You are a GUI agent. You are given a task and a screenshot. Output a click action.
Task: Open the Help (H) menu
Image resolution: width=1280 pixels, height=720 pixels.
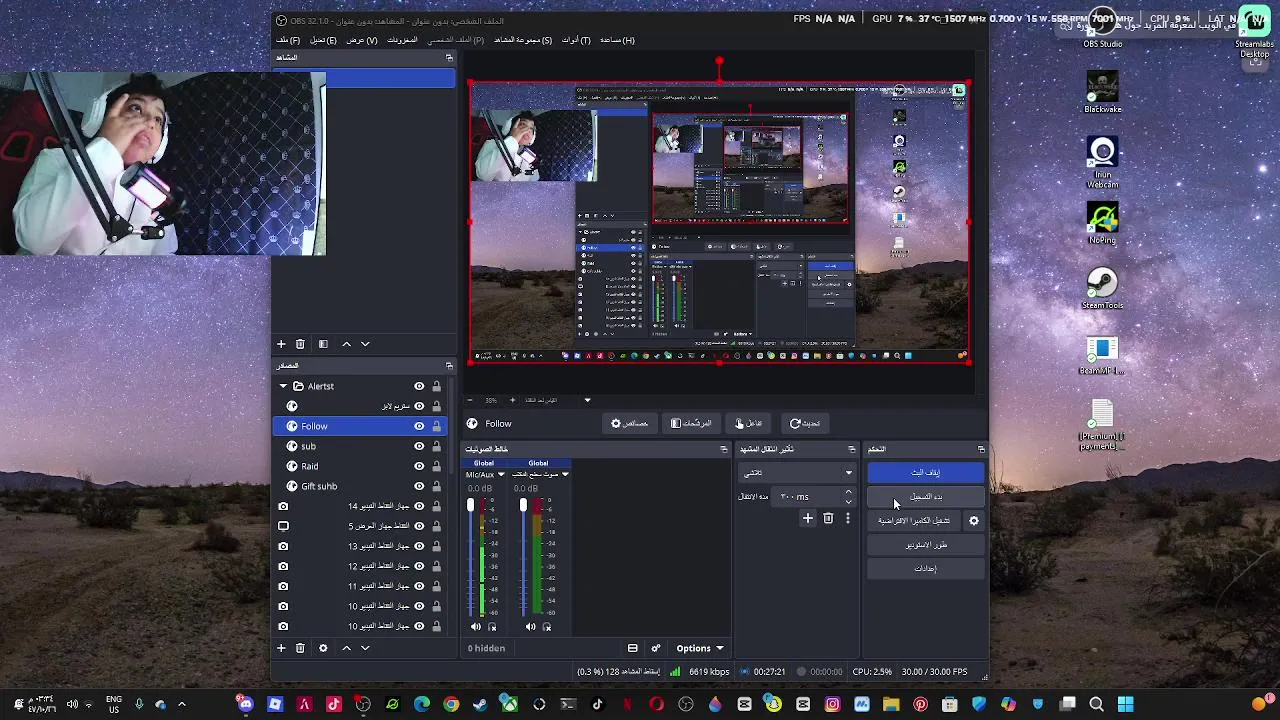coord(617,40)
